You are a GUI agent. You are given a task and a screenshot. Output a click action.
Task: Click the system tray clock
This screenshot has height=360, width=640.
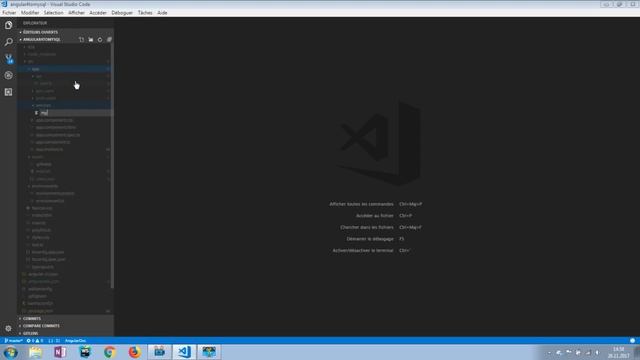(619, 353)
